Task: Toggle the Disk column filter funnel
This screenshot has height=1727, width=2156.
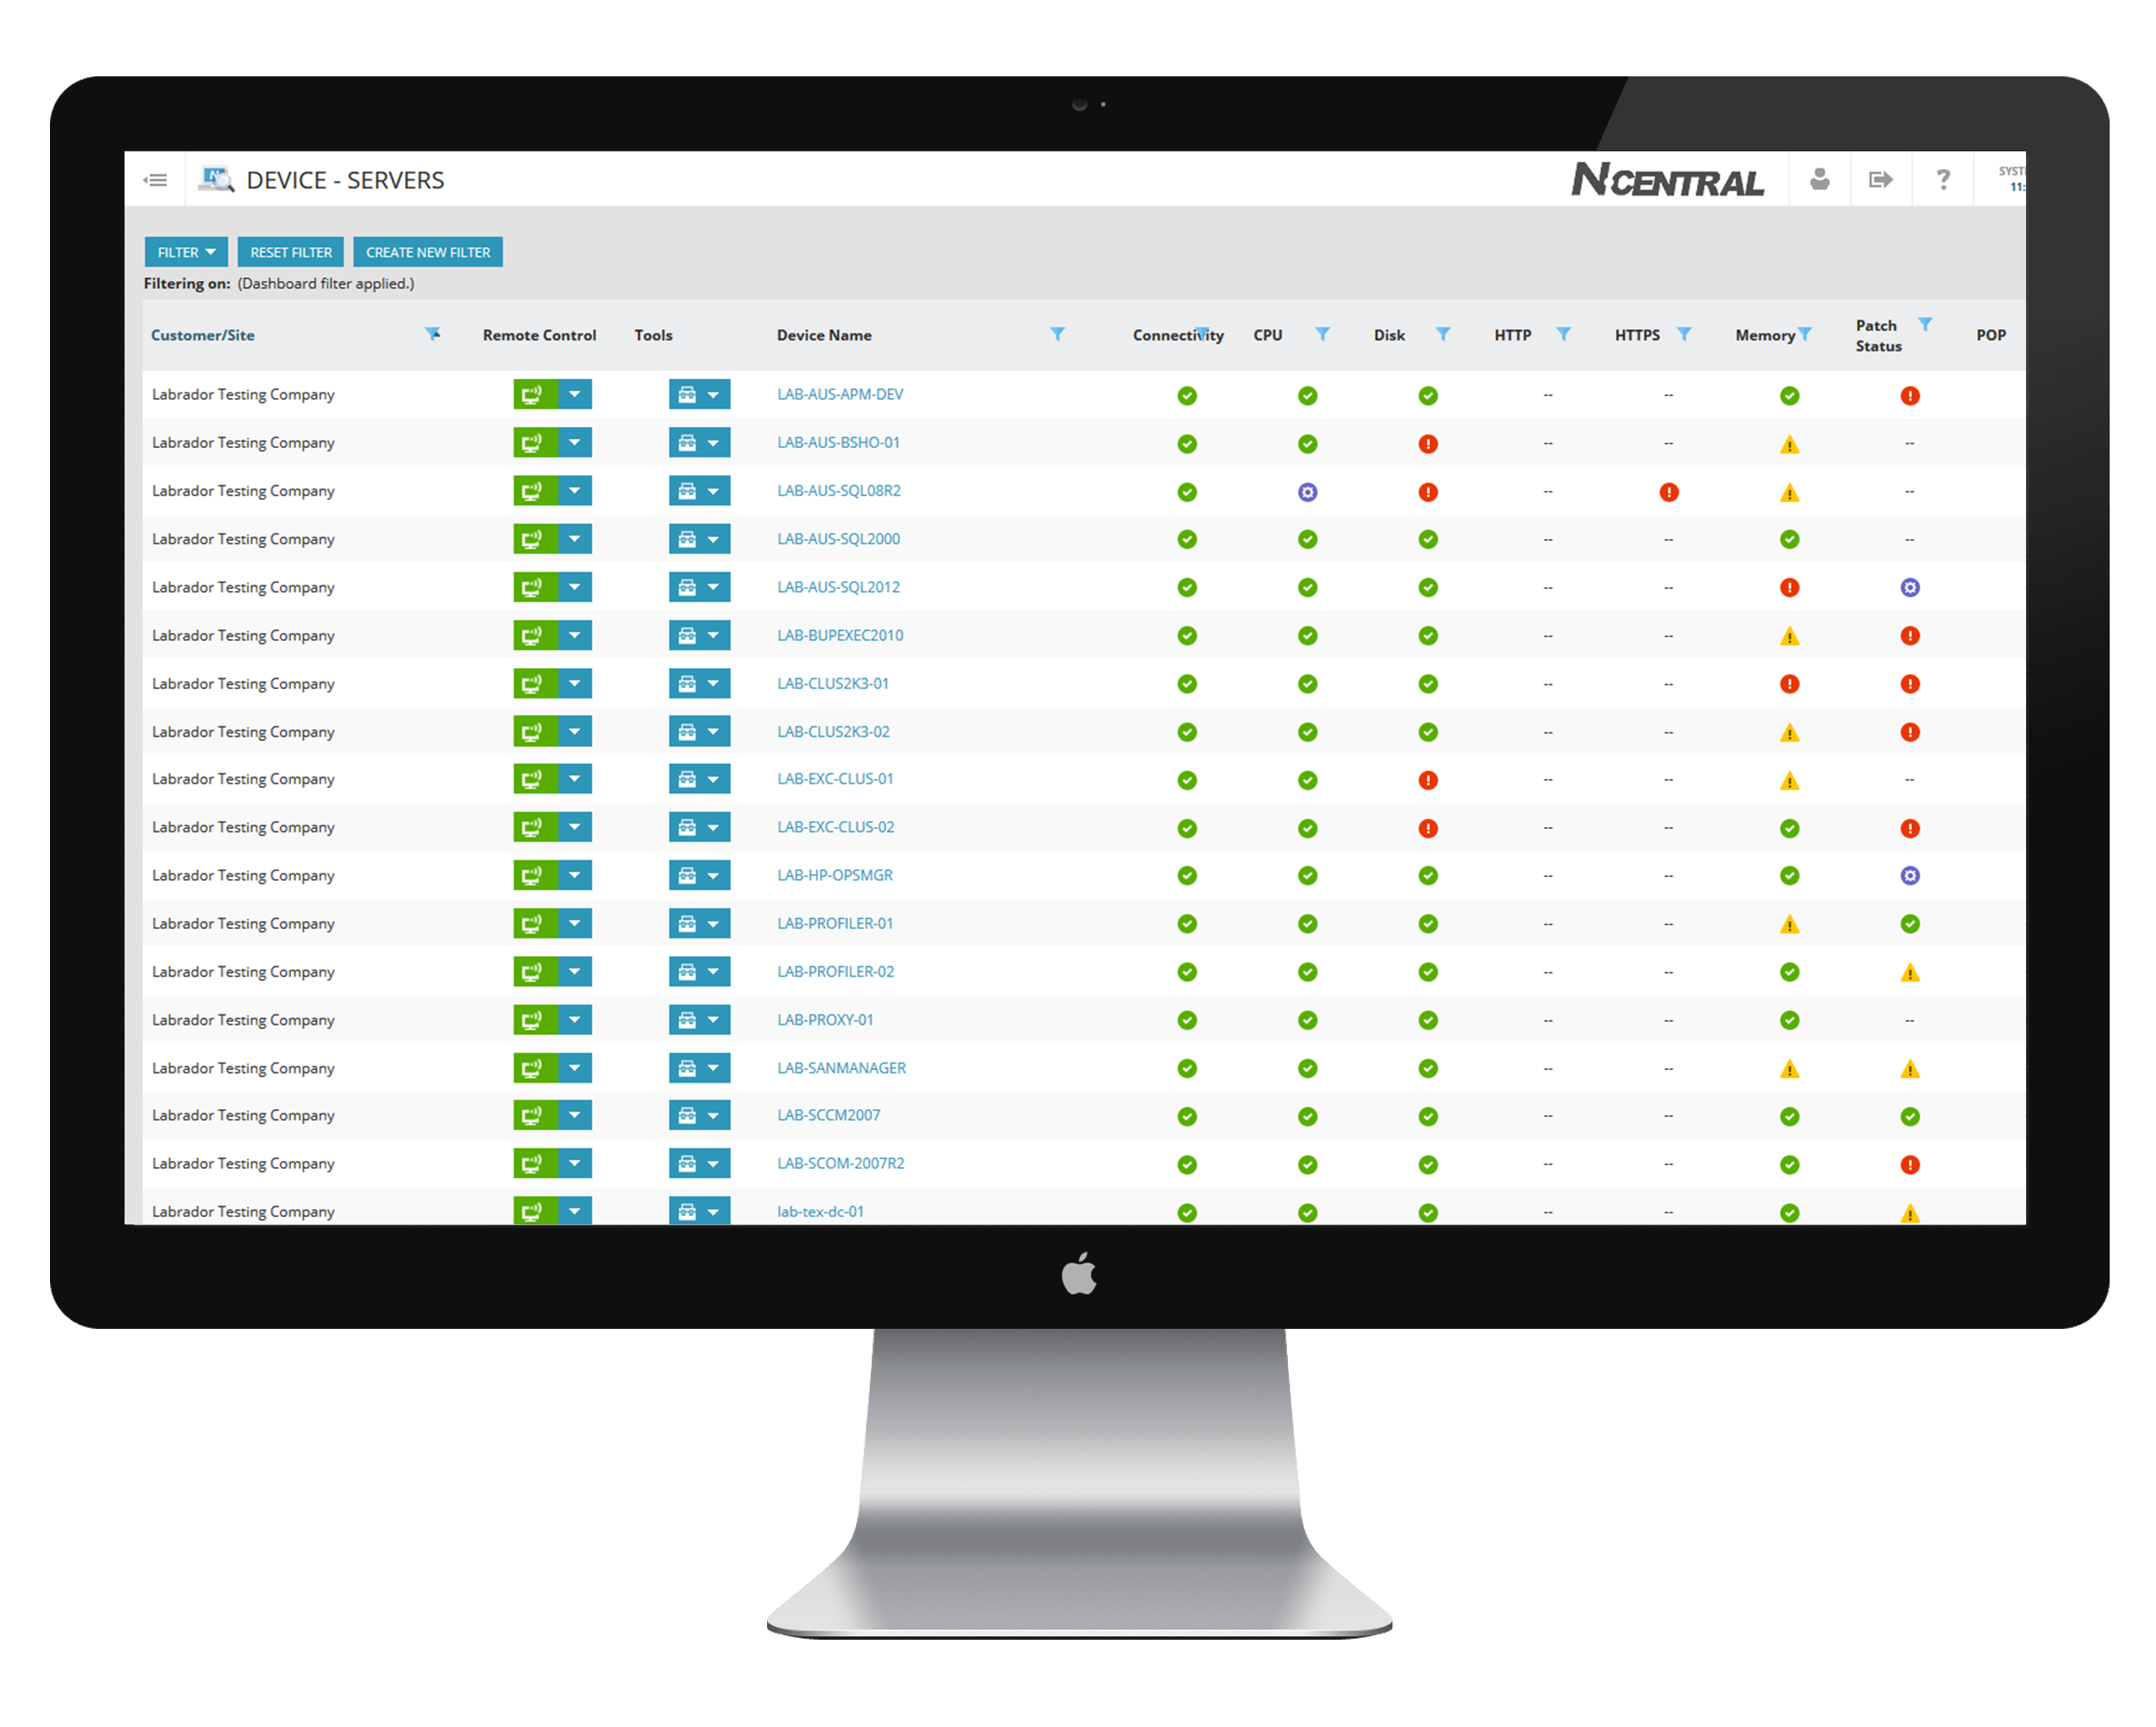Action: (1442, 334)
